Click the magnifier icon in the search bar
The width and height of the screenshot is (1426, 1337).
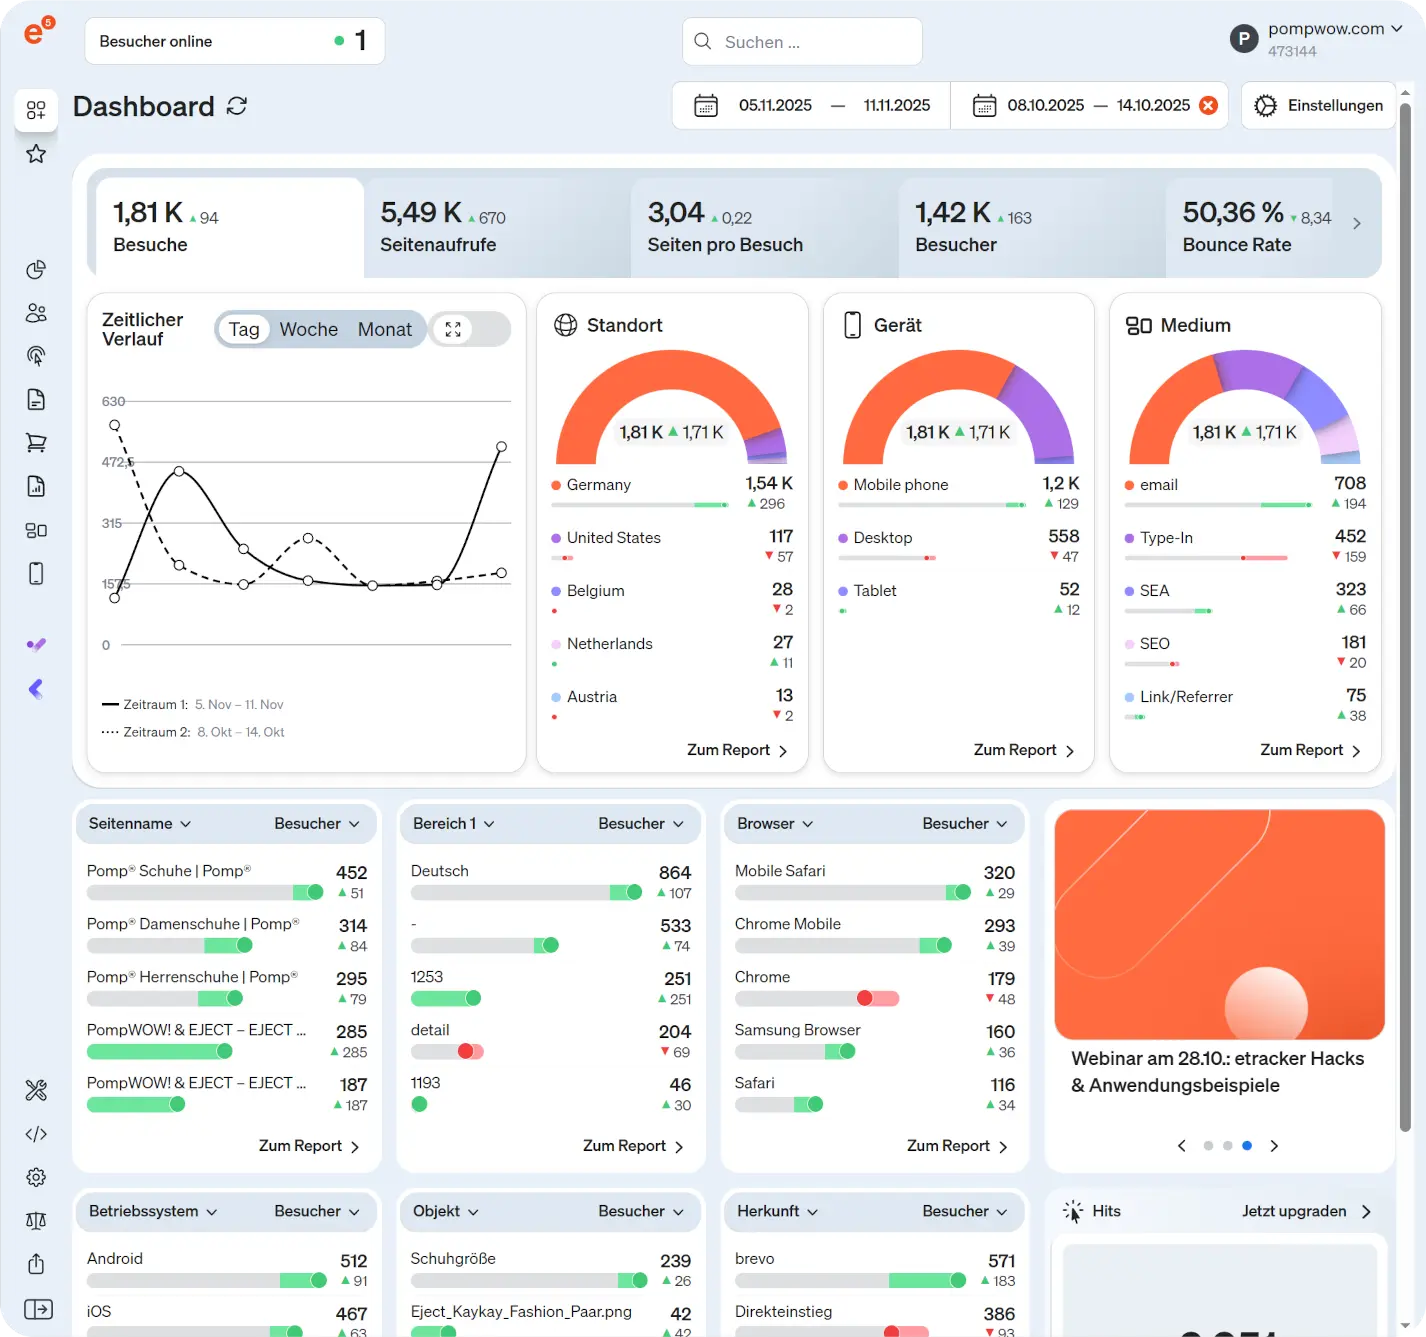[x=702, y=41]
